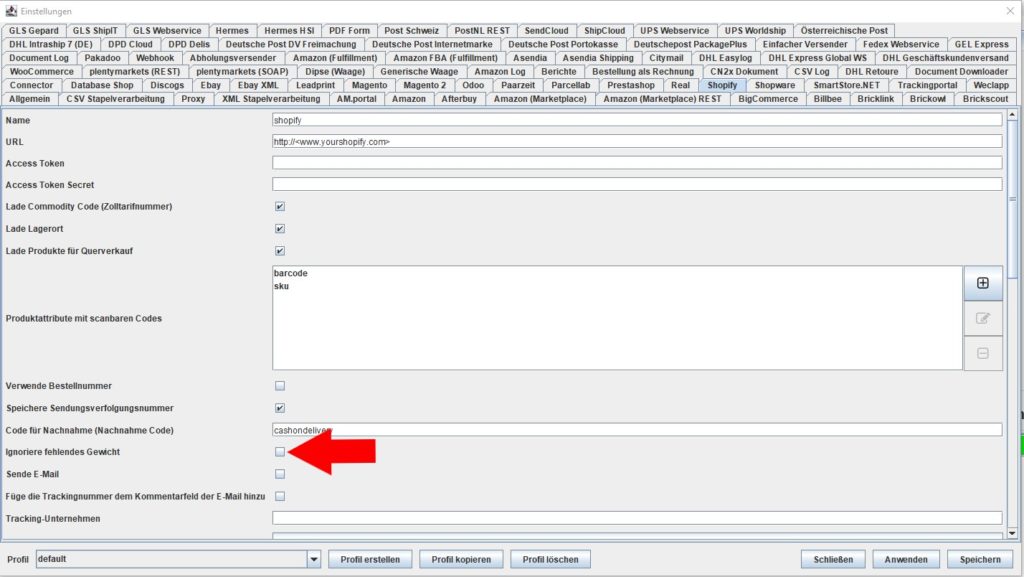Open the Trackingportal tab

click(x=927, y=86)
